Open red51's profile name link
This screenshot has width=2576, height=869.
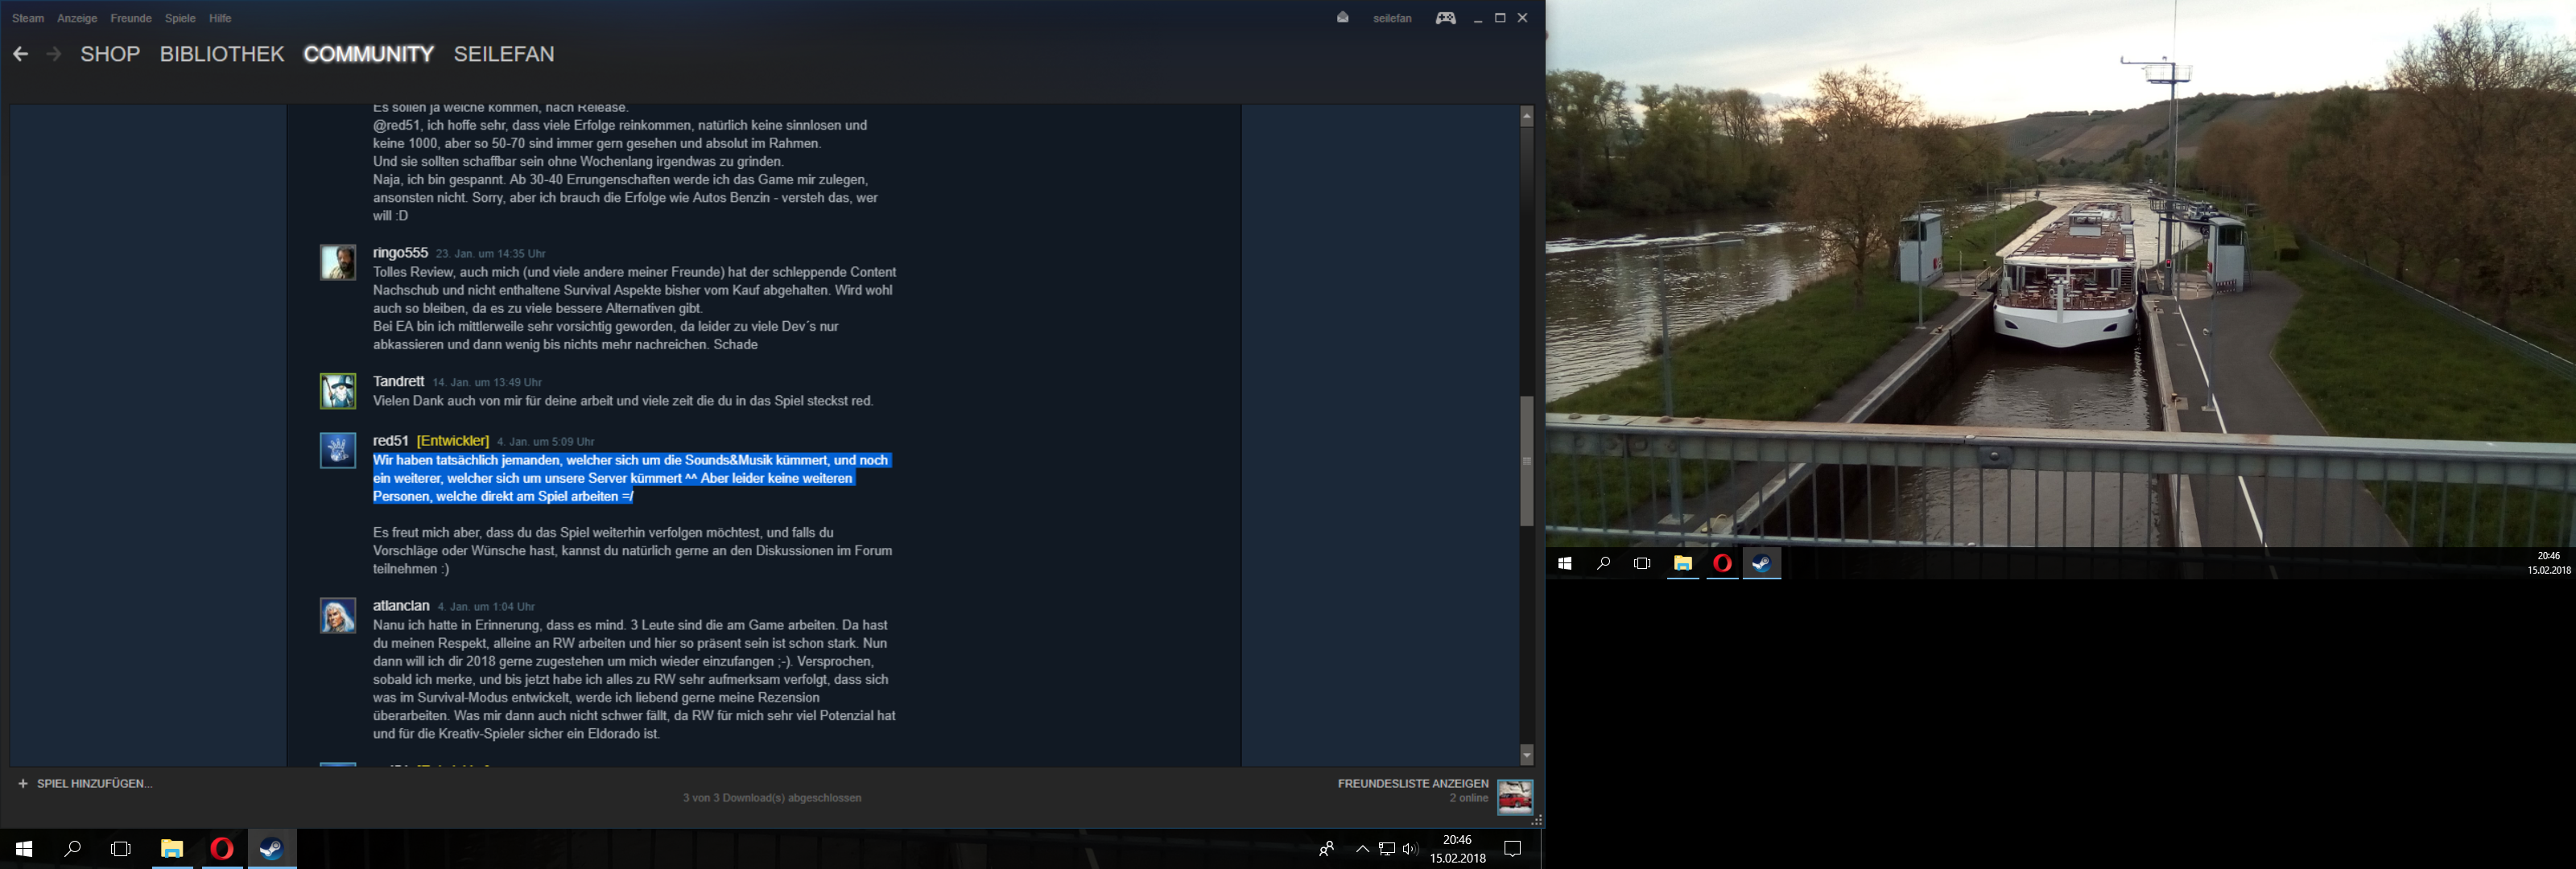point(390,441)
